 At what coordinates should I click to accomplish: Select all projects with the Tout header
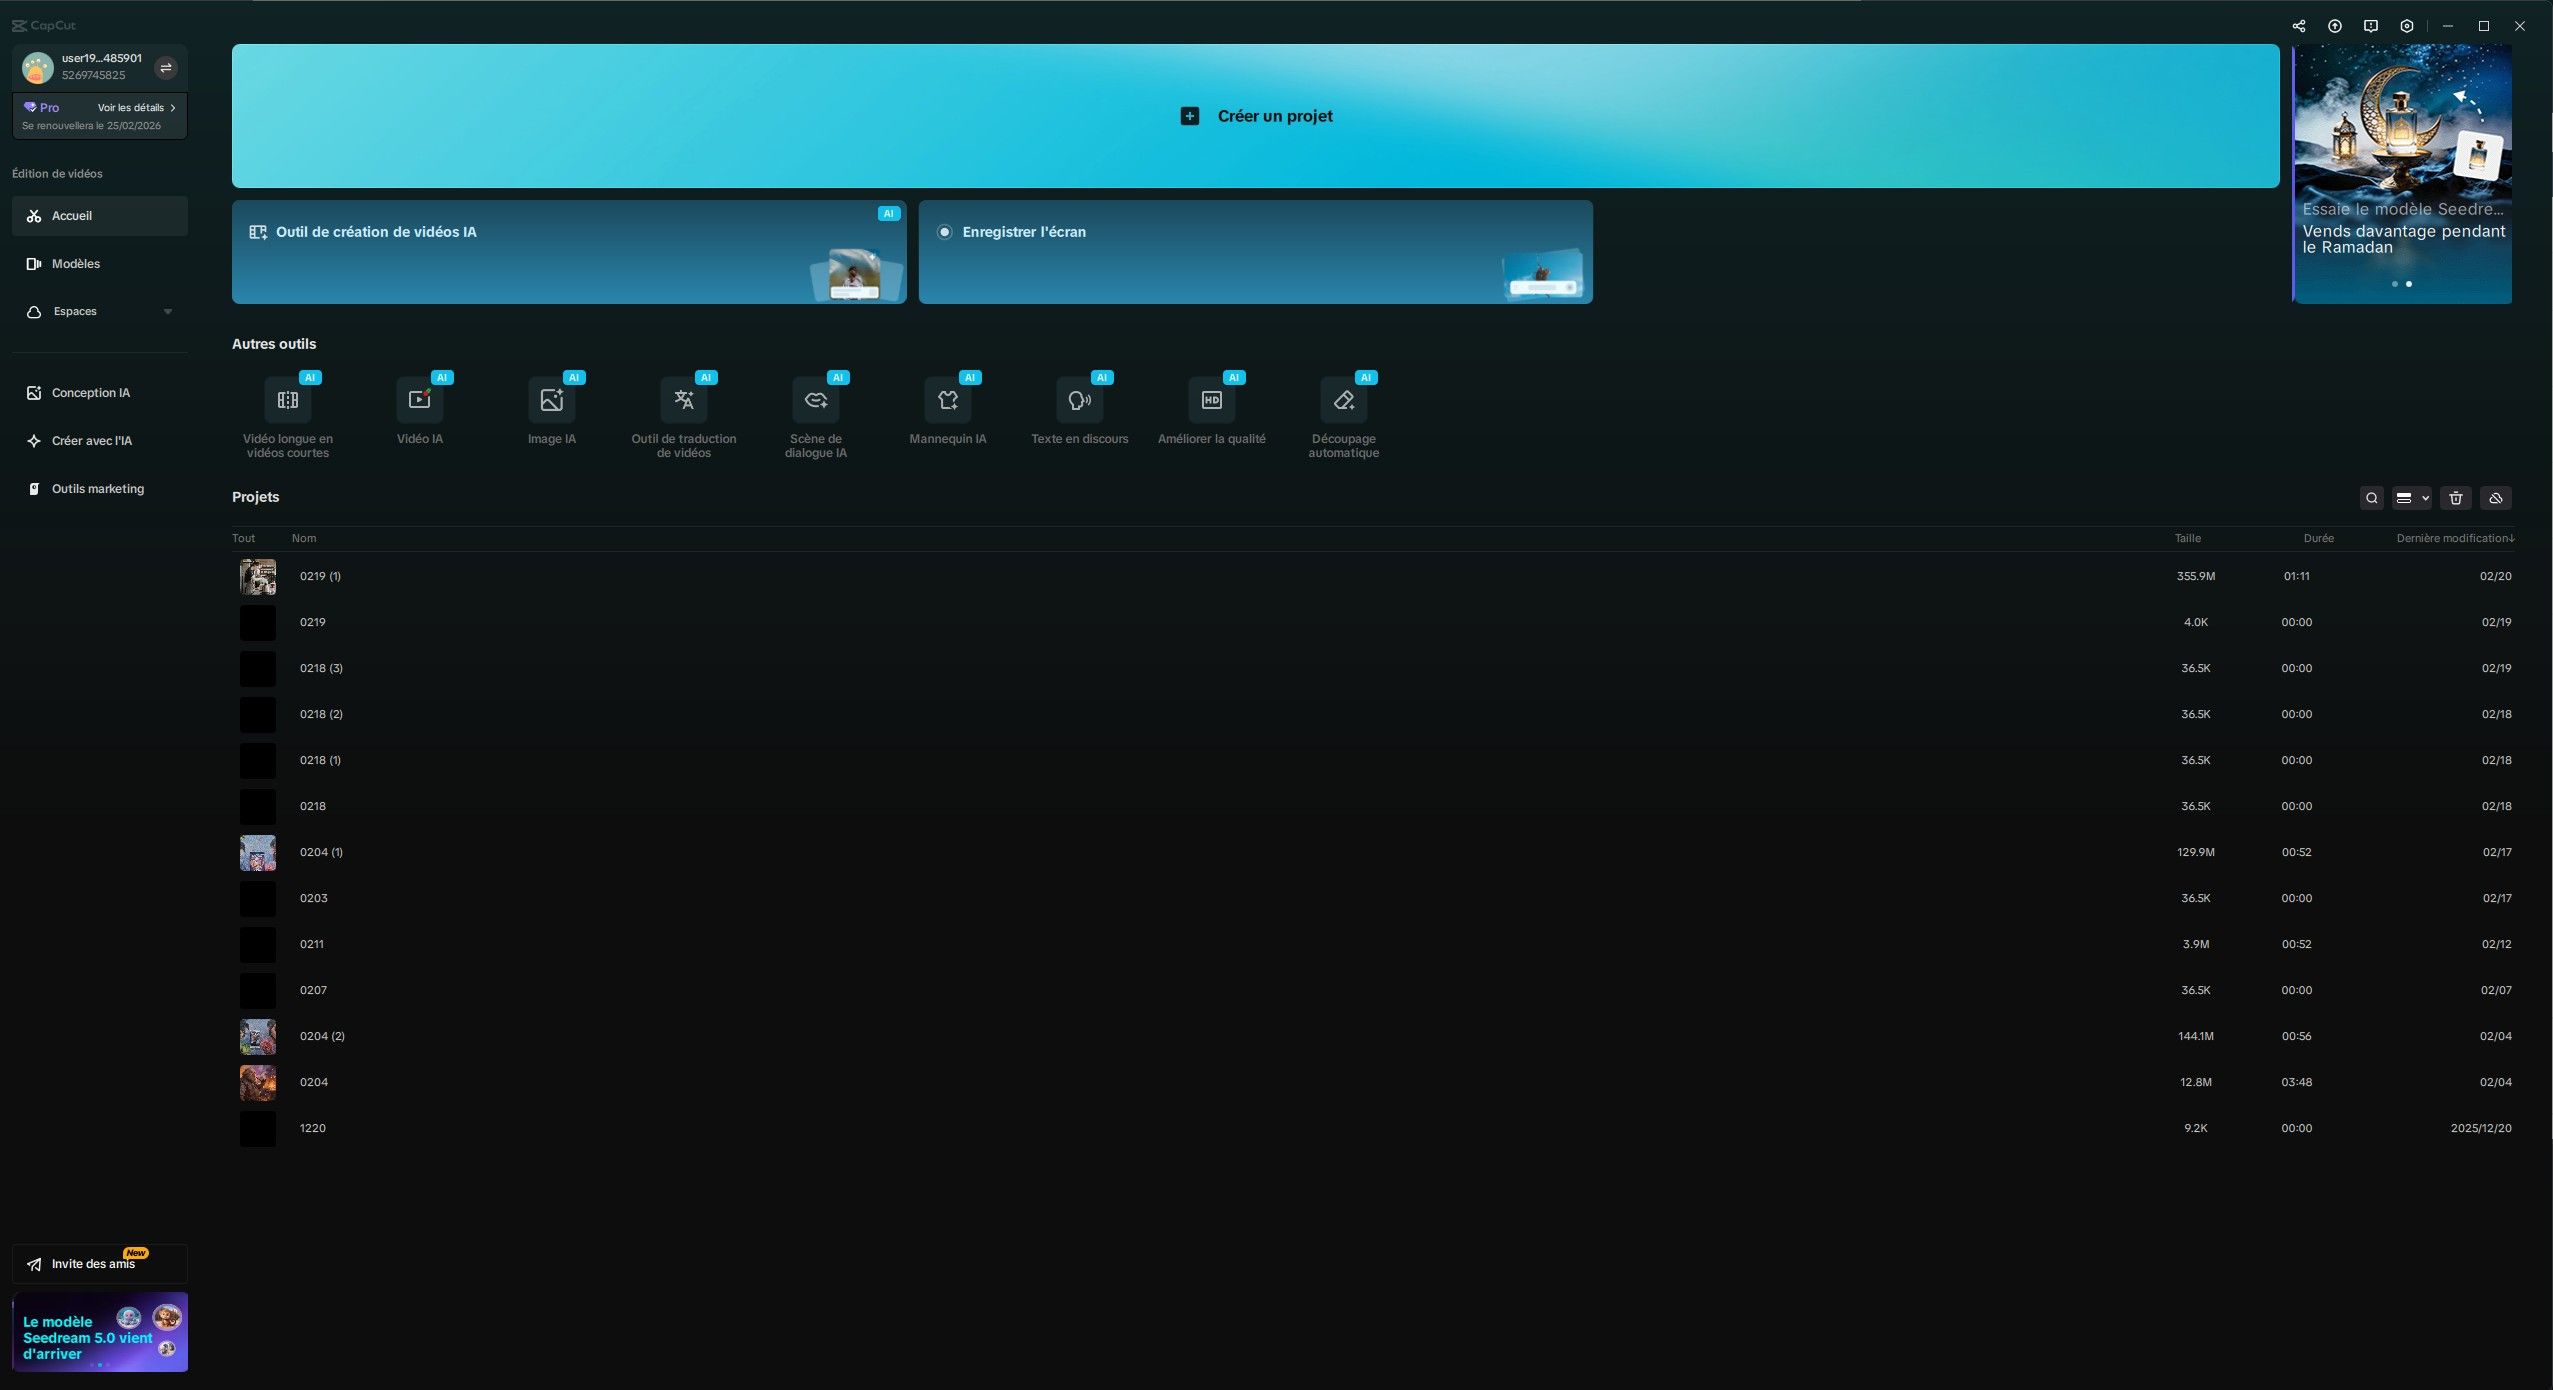[x=244, y=538]
